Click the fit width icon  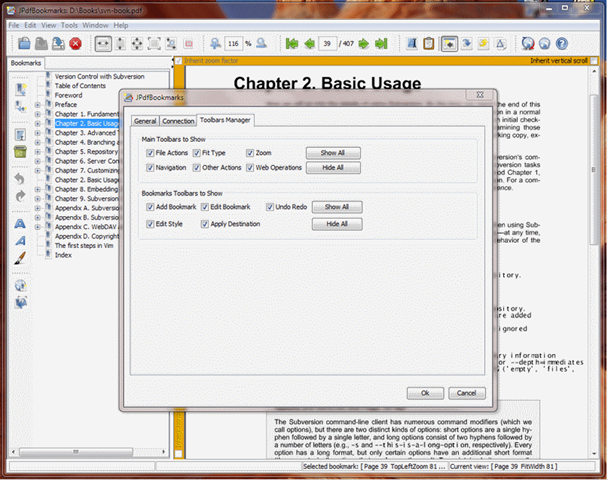coord(102,44)
